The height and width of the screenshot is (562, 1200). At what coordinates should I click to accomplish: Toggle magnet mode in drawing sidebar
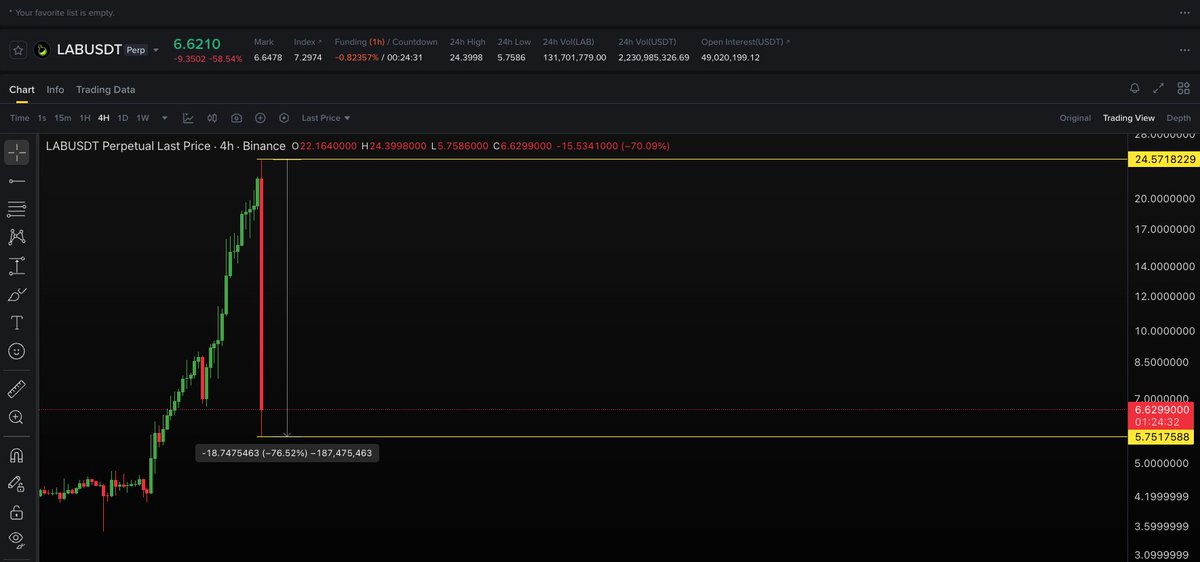tap(16, 455)
